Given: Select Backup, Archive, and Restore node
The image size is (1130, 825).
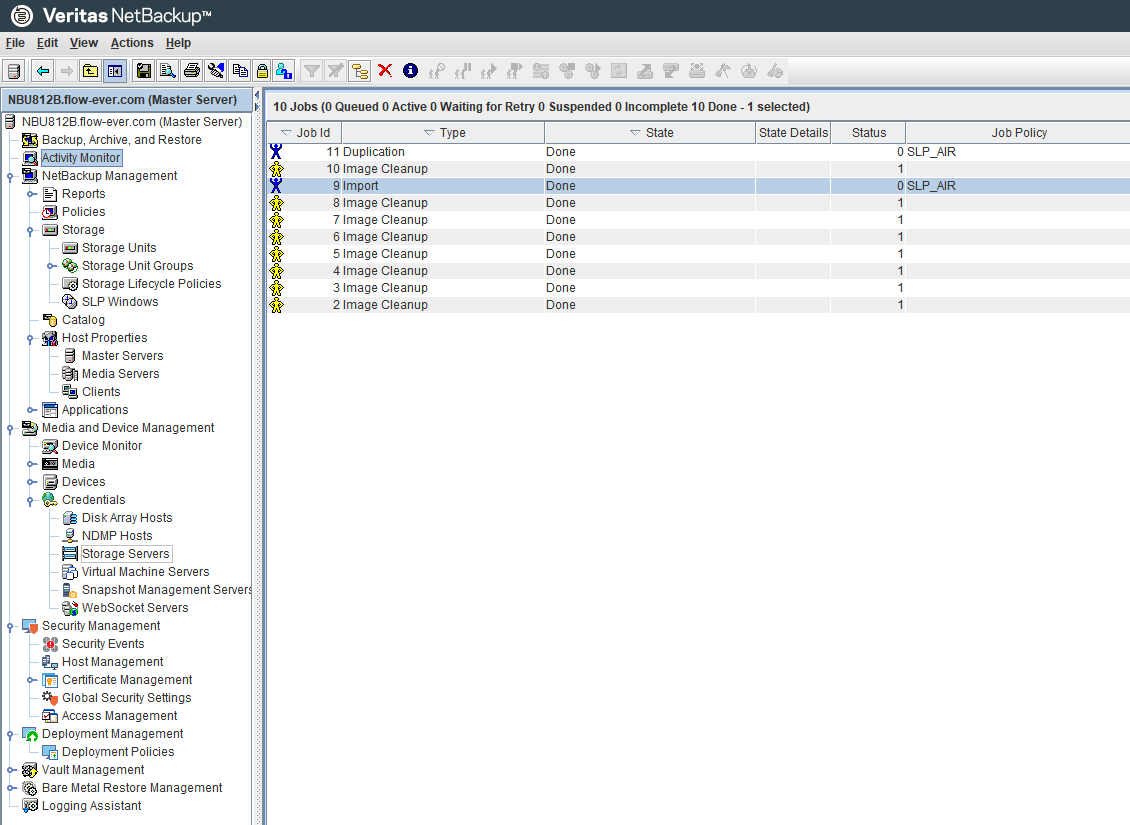Looking at the screenshot, I should (122, 140).
